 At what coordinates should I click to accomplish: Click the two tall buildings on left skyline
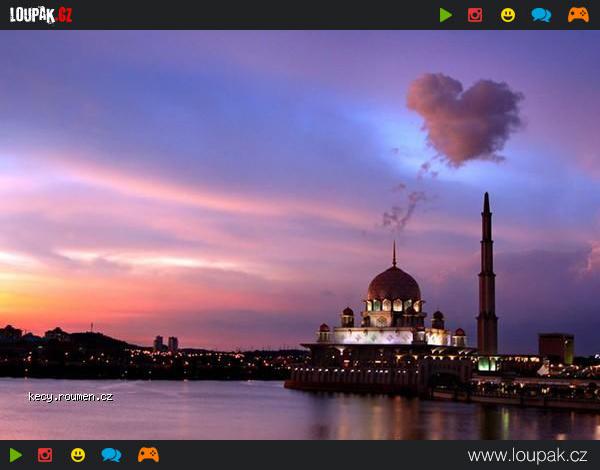[x=166, y=343]
